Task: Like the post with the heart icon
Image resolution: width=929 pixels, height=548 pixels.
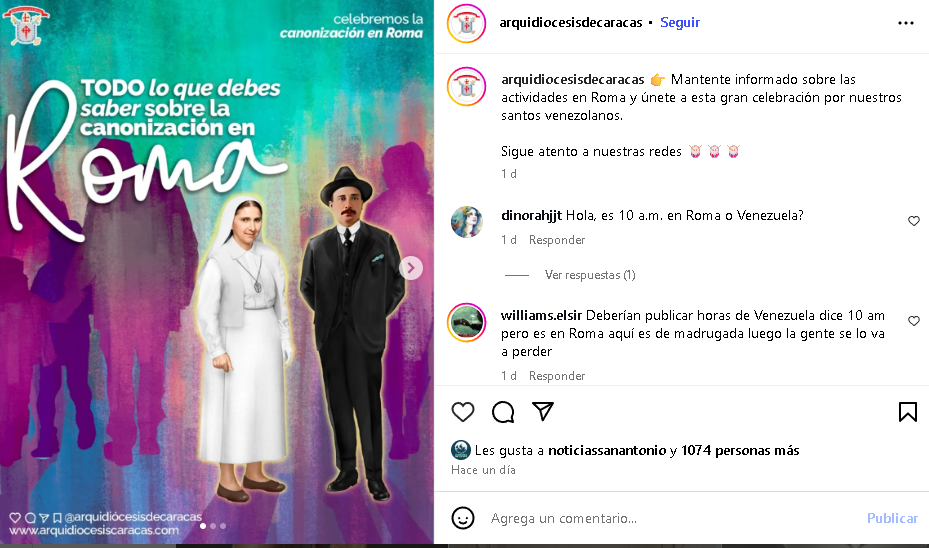Action: 463,412
